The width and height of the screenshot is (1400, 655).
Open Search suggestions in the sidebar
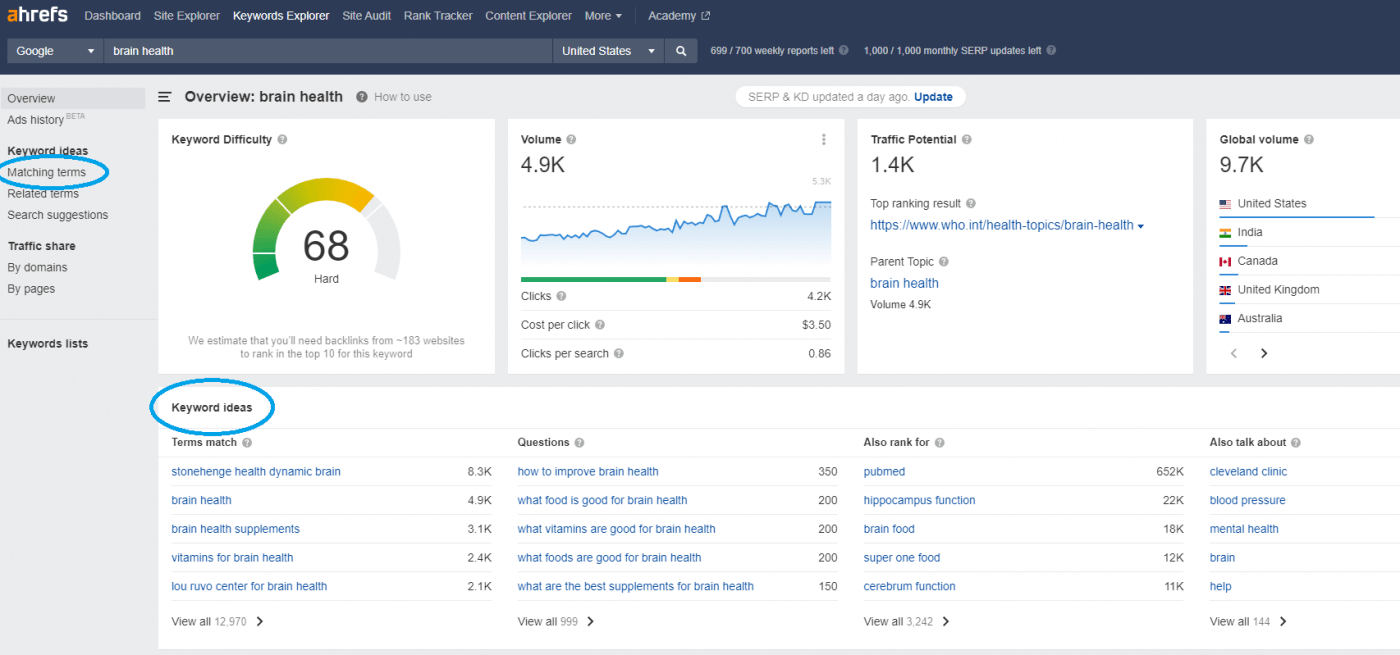click(57, 215)
